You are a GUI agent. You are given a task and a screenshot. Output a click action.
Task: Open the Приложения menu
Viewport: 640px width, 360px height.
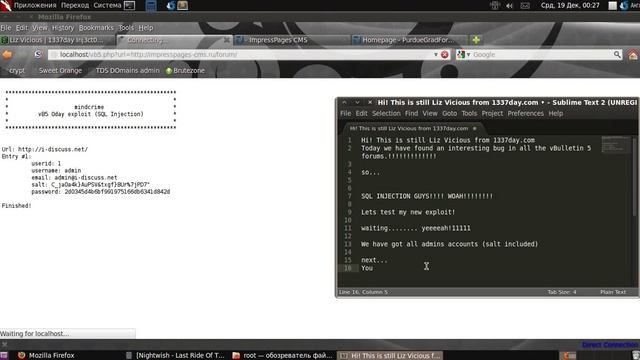(35, 5)
